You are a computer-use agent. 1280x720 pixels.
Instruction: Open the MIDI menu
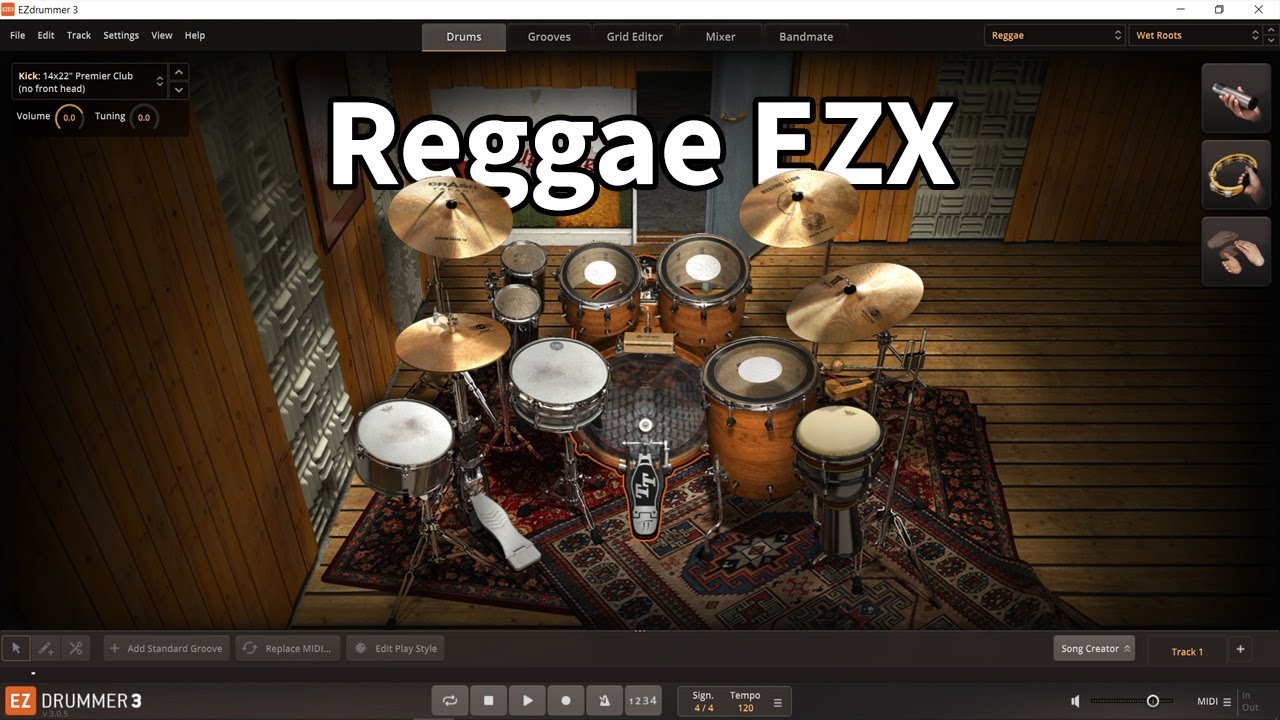pyautogui.click(x=1214, y=702)
